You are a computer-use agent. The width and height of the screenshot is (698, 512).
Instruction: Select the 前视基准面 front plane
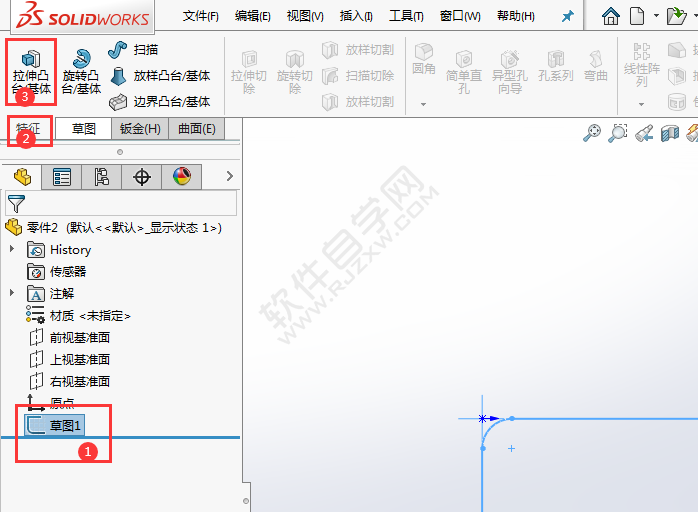[x=69, y=337]
